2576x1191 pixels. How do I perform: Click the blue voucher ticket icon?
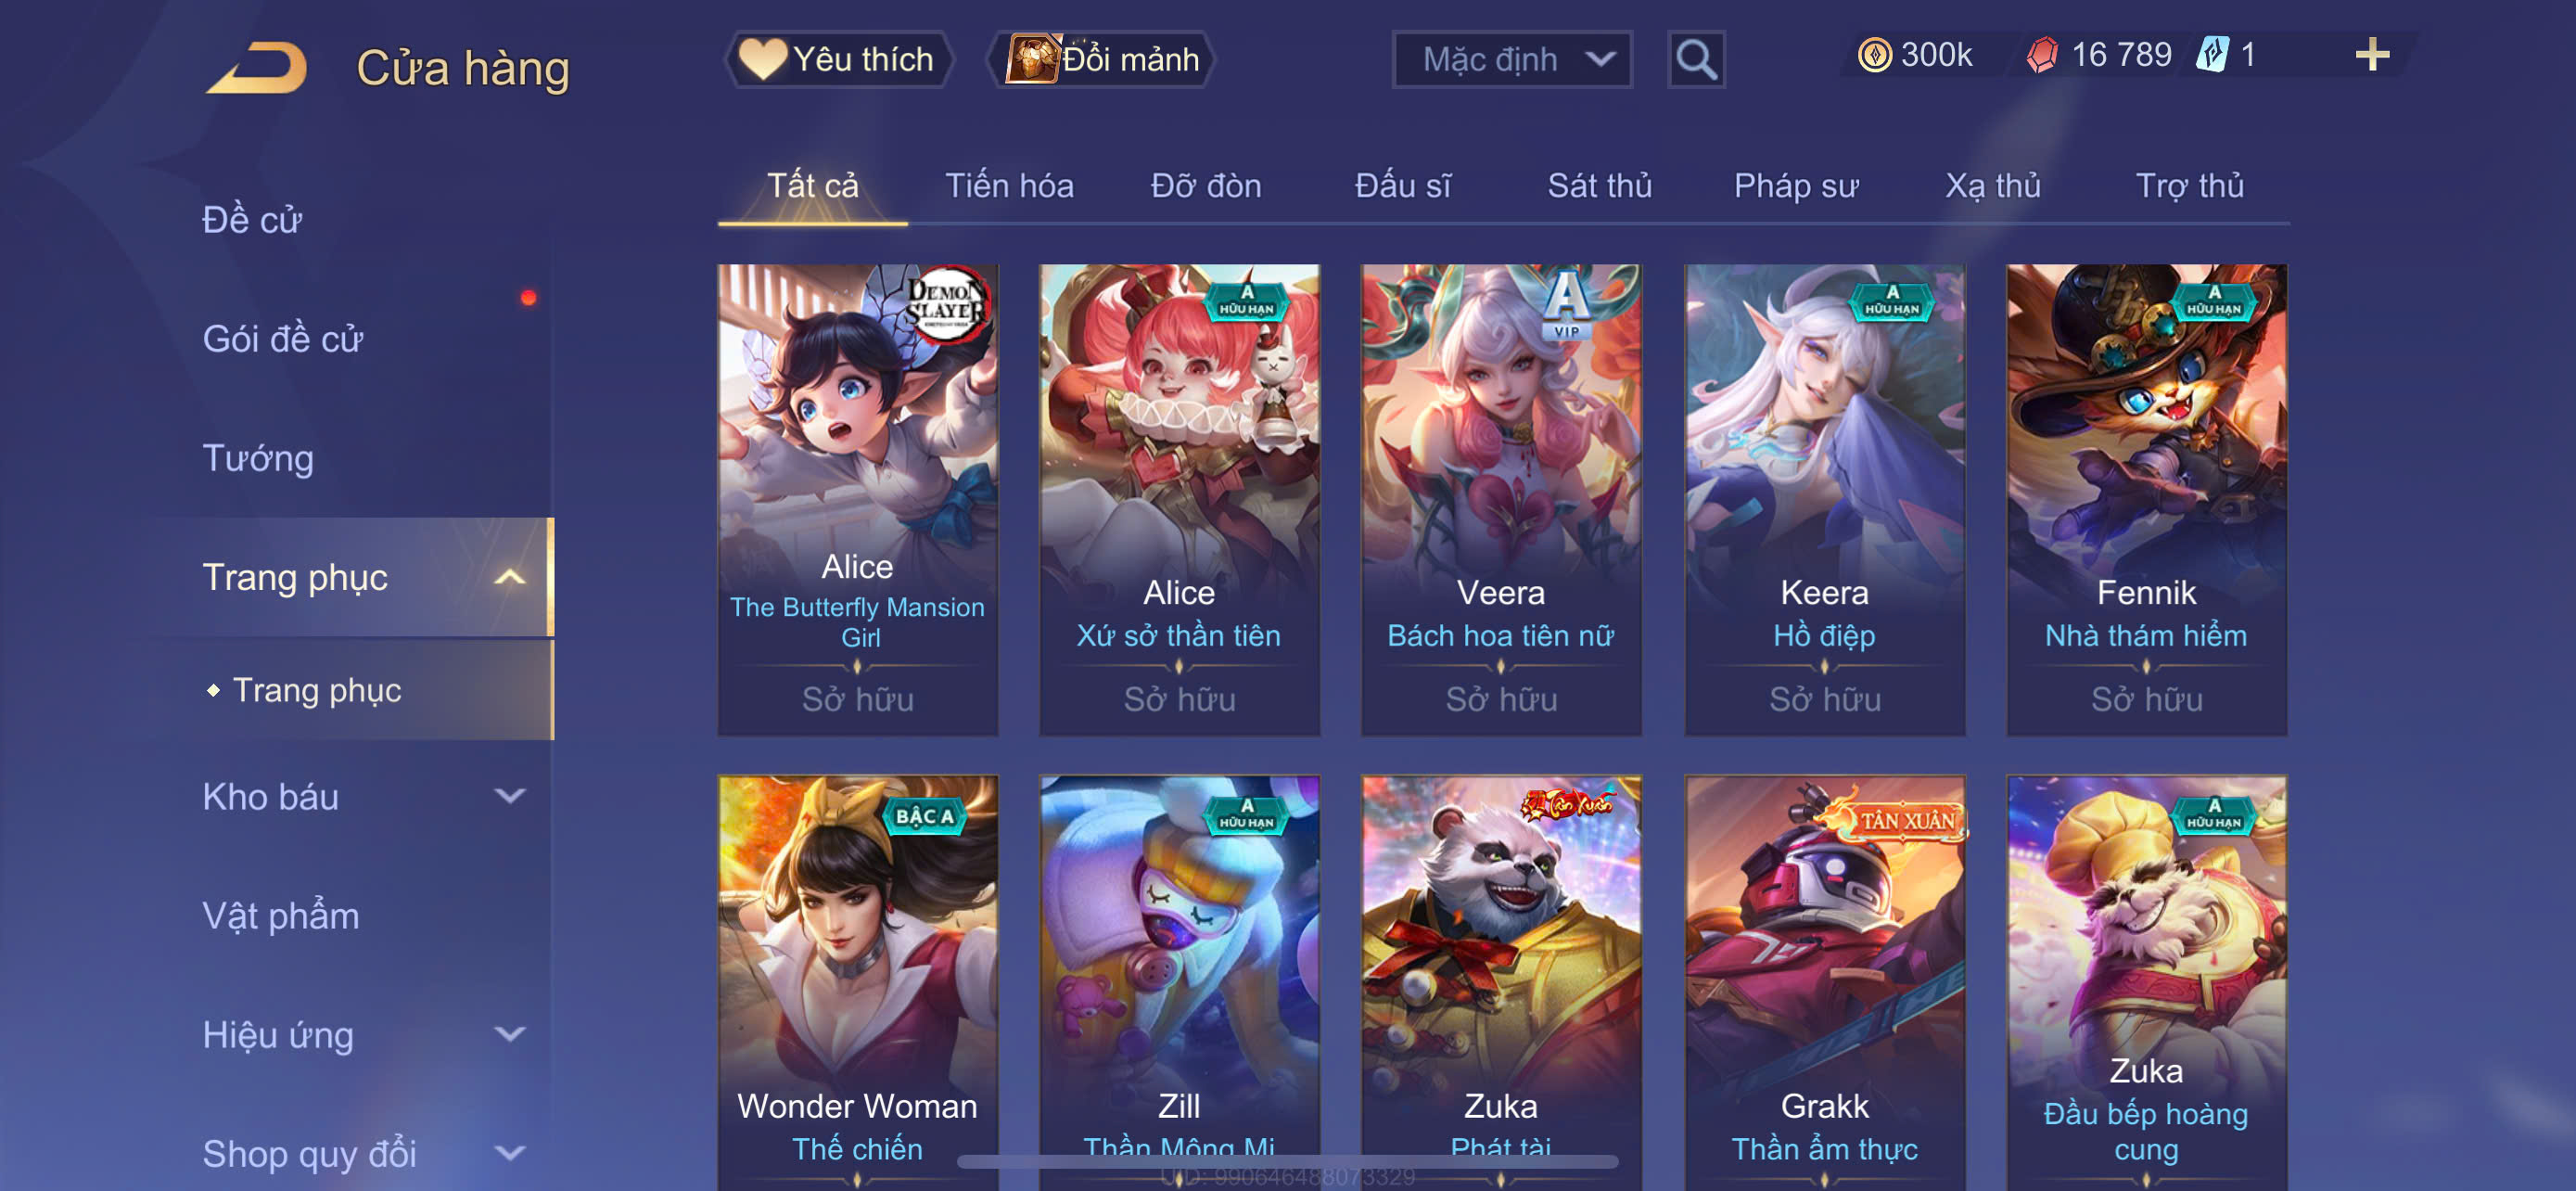(x=2212, y=54)
